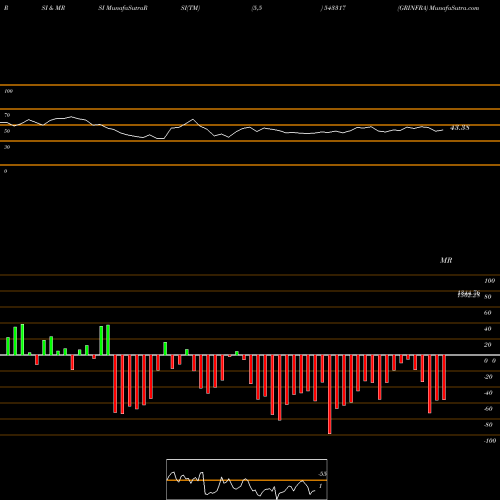Click the MR axis label 100
The image size is (500, 500).
coord(490,281)
